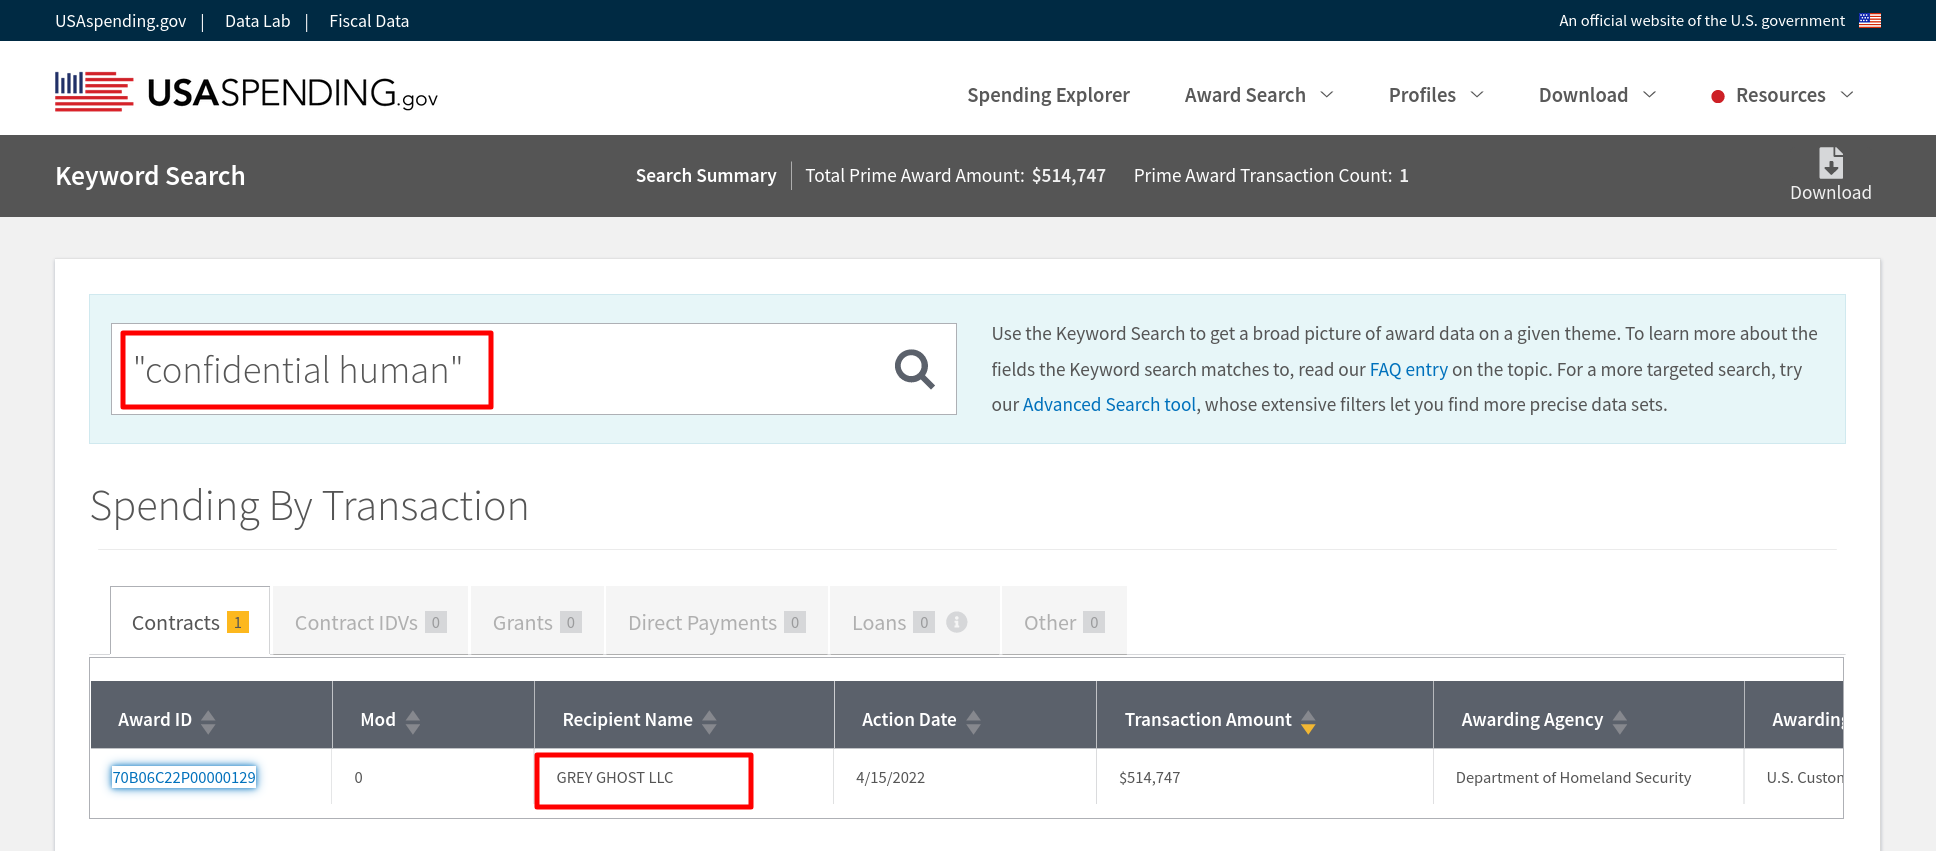Select the Direct Payments tab

pos(716,621)
